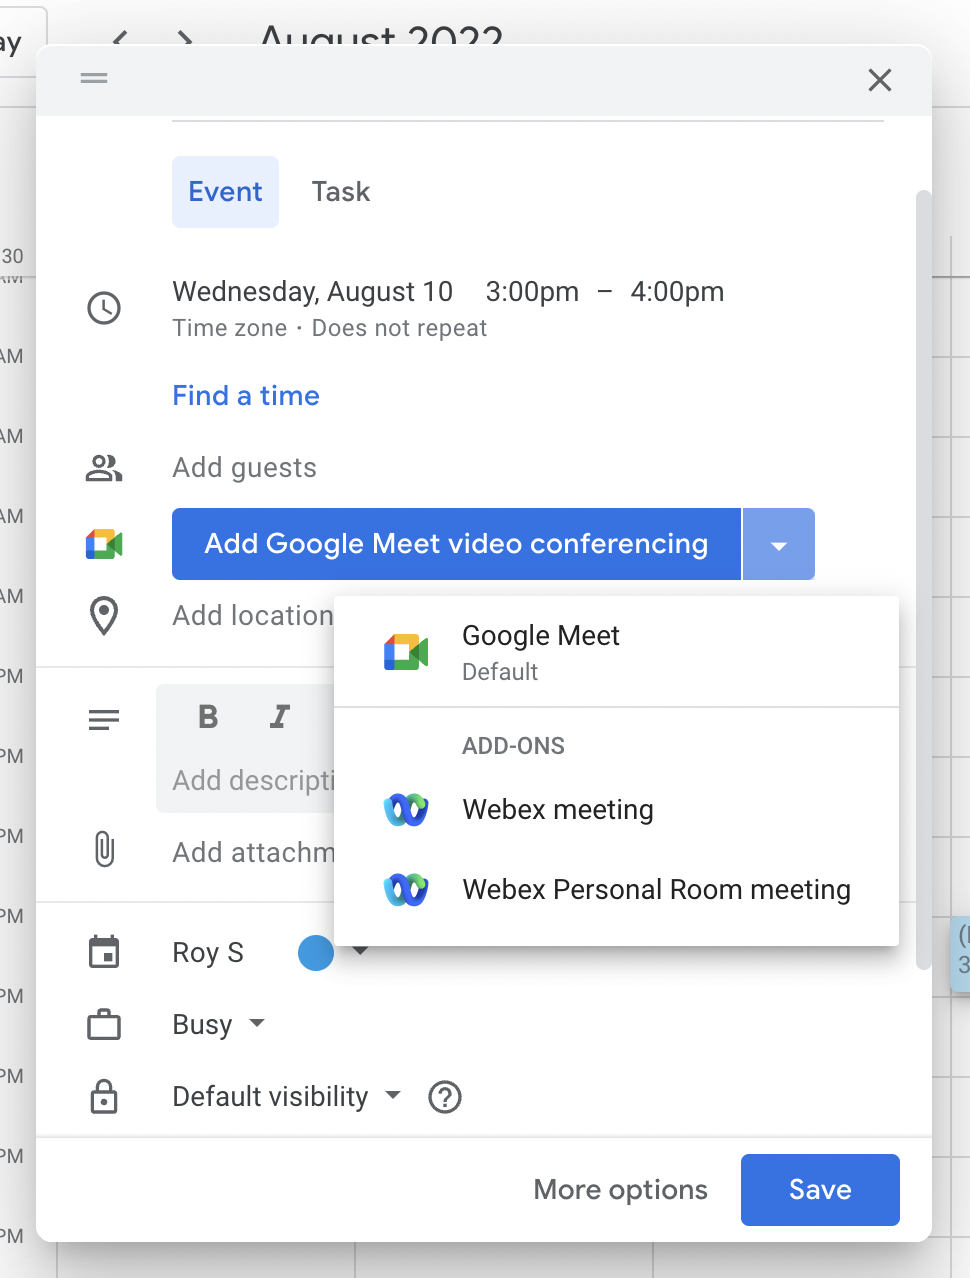Image resolution: width=970 pixels, height=1278 pixels.
Task: Click the Add location field
Action: 253,616
